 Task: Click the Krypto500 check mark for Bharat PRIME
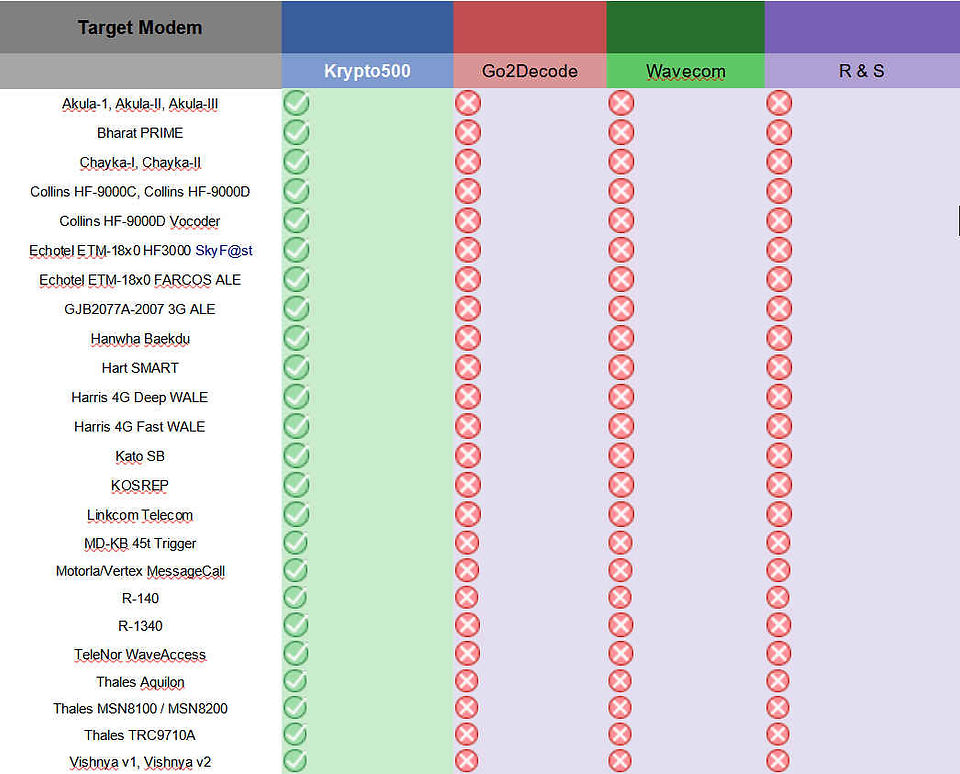click(296, 132)
